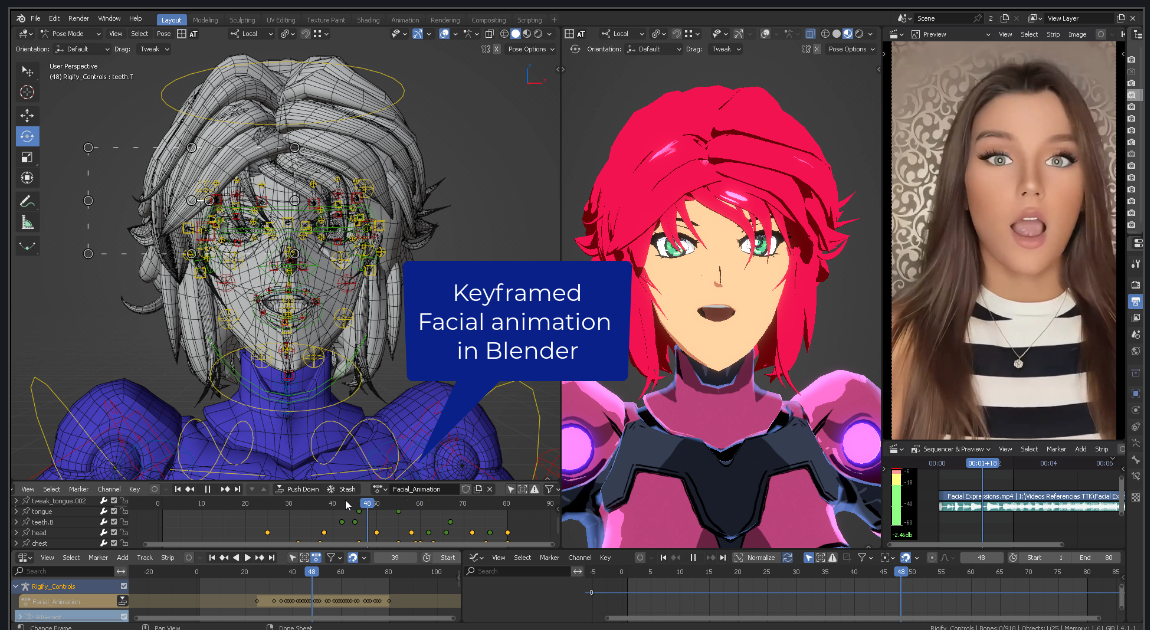Select the Annotate tool
The height and width of the screenshot is (630, 1150).
click(27, 201)
